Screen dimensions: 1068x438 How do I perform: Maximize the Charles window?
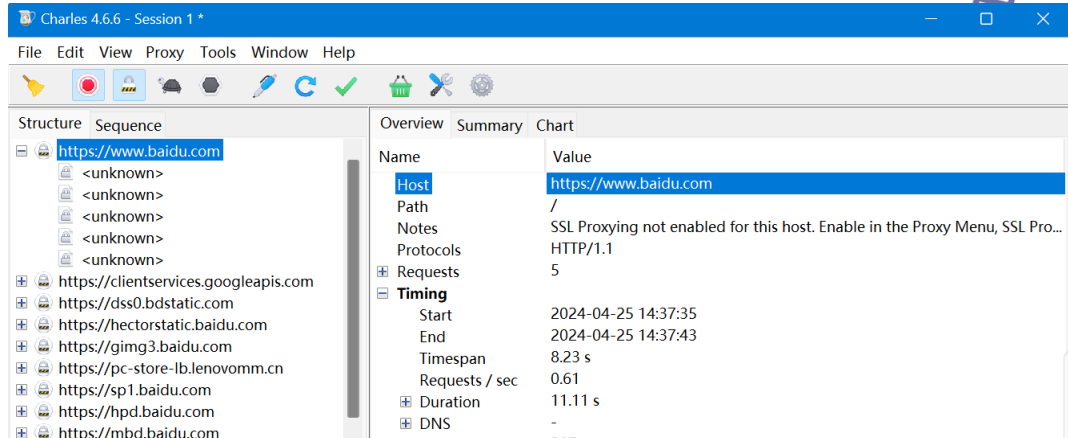[x=986, y=19]
